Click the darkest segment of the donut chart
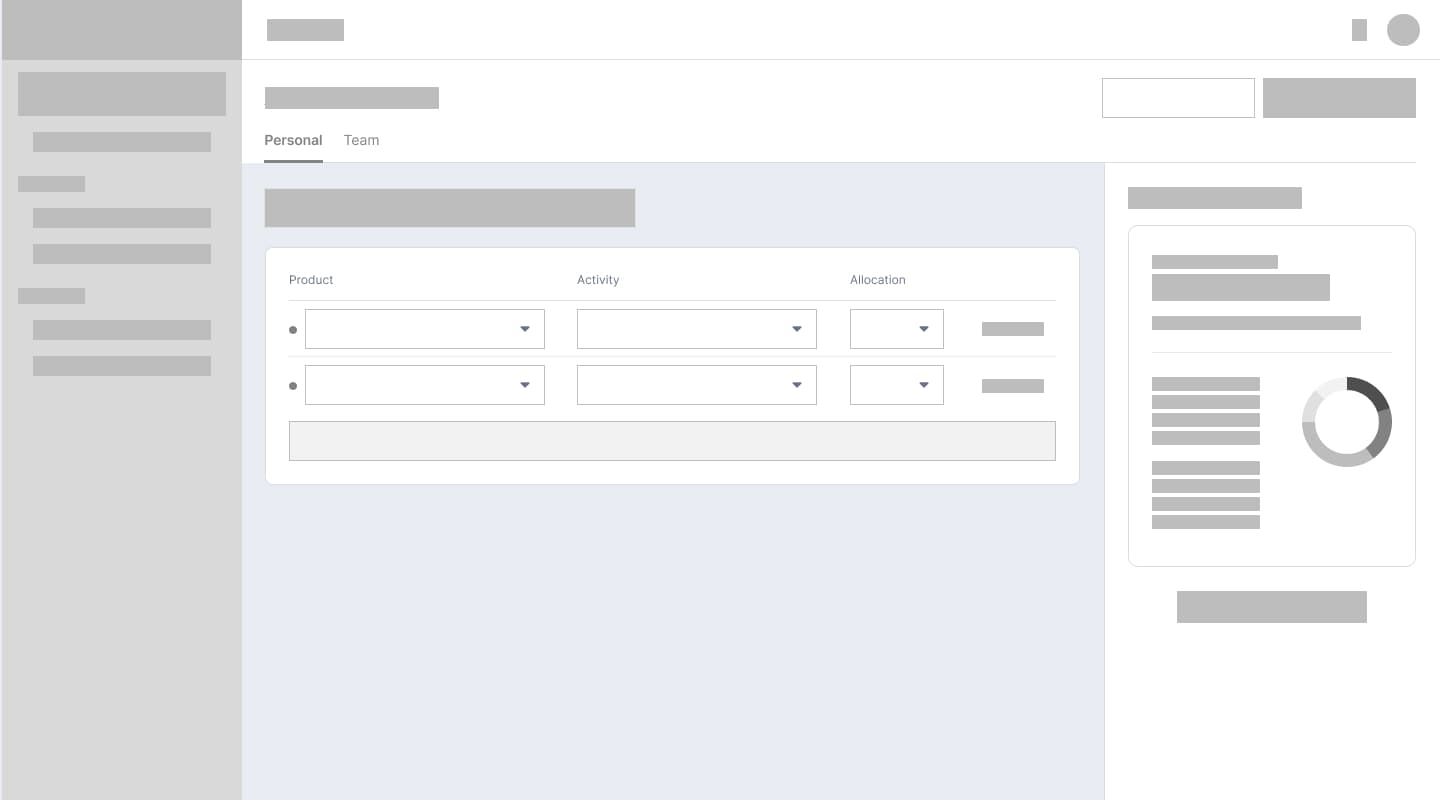The width and height of the screenshot is (1440, 800). tap(1371, 392)
